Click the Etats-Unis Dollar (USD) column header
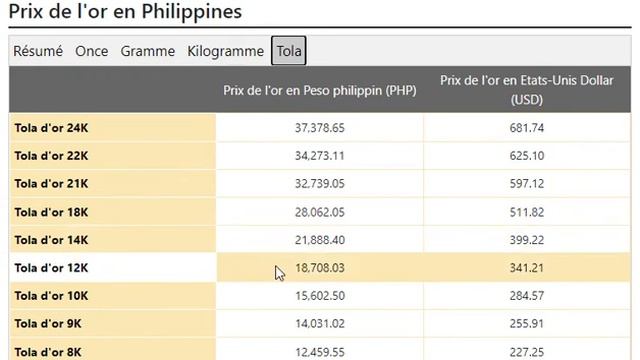This screenshot has width=640, height=360. coord(527,90)
